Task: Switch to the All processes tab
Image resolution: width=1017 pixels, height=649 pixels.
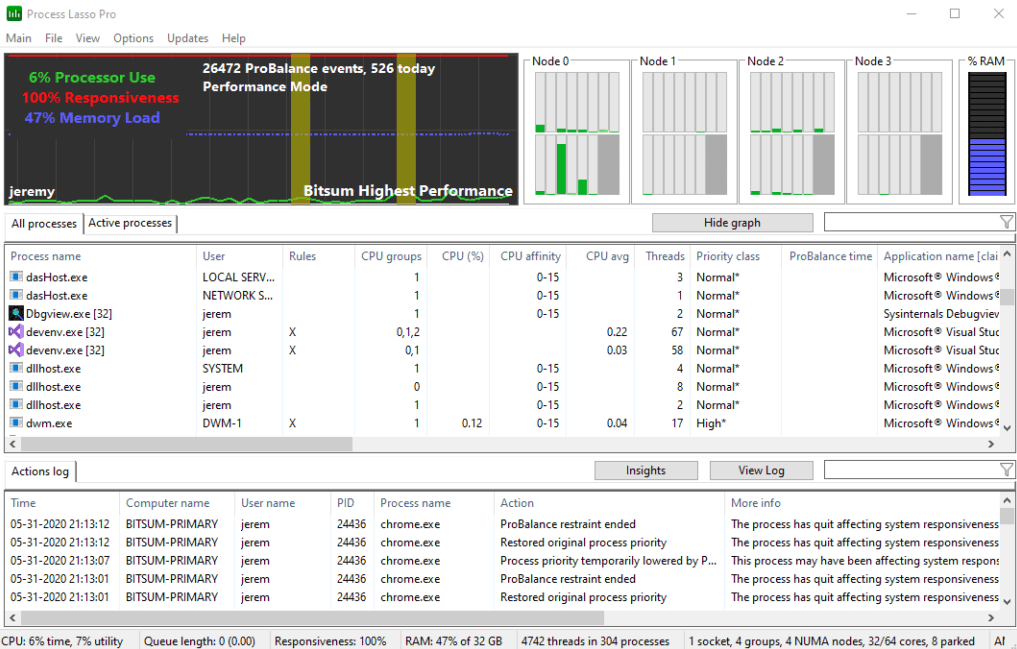Action: pyautogui.click(x=44, y=224)
